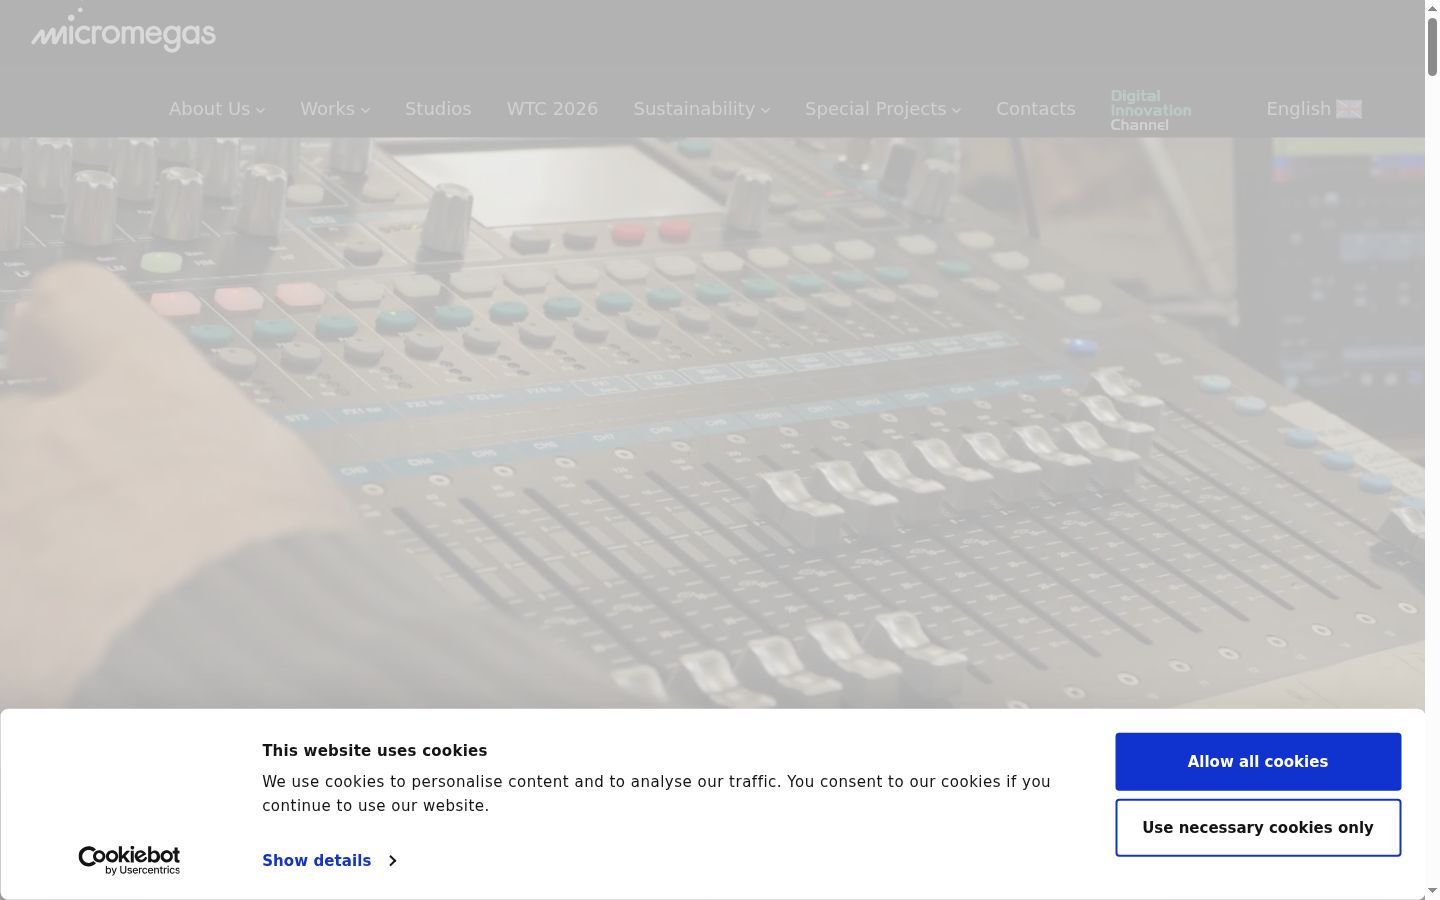Expand the About Us dropdown menu
The width and height of the screenshot is (1440, 900).
217,109
